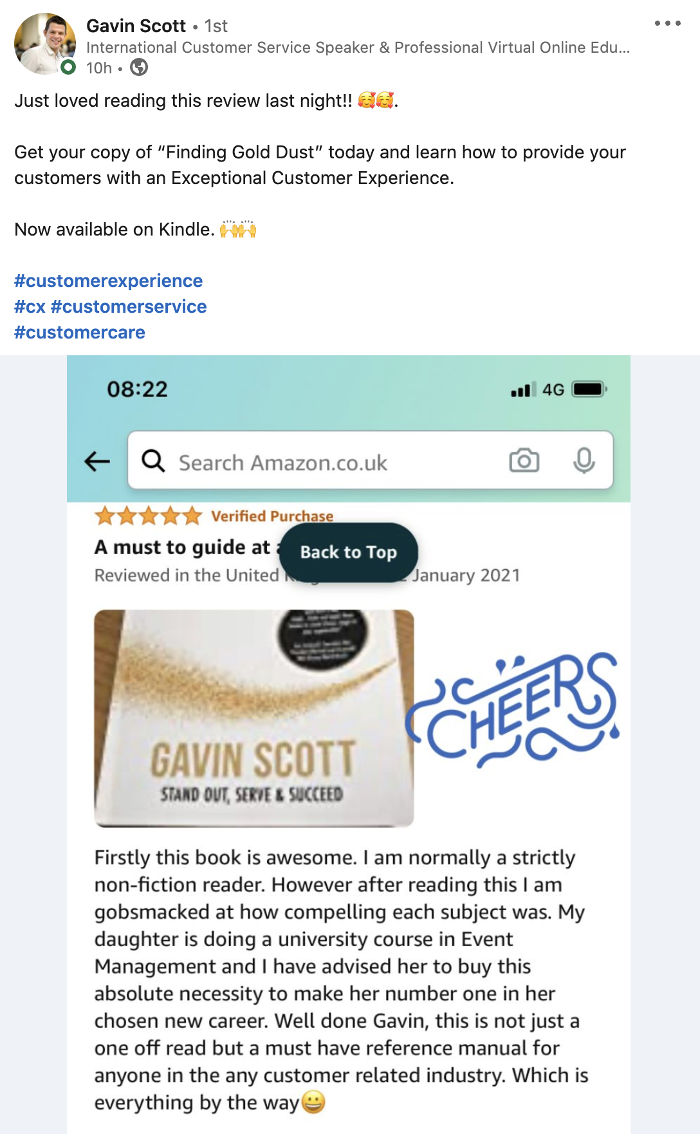Click the magnifying glass search icon
Image resolution: width=700 pixels, height=1134 pixels.
click(153, 461)
